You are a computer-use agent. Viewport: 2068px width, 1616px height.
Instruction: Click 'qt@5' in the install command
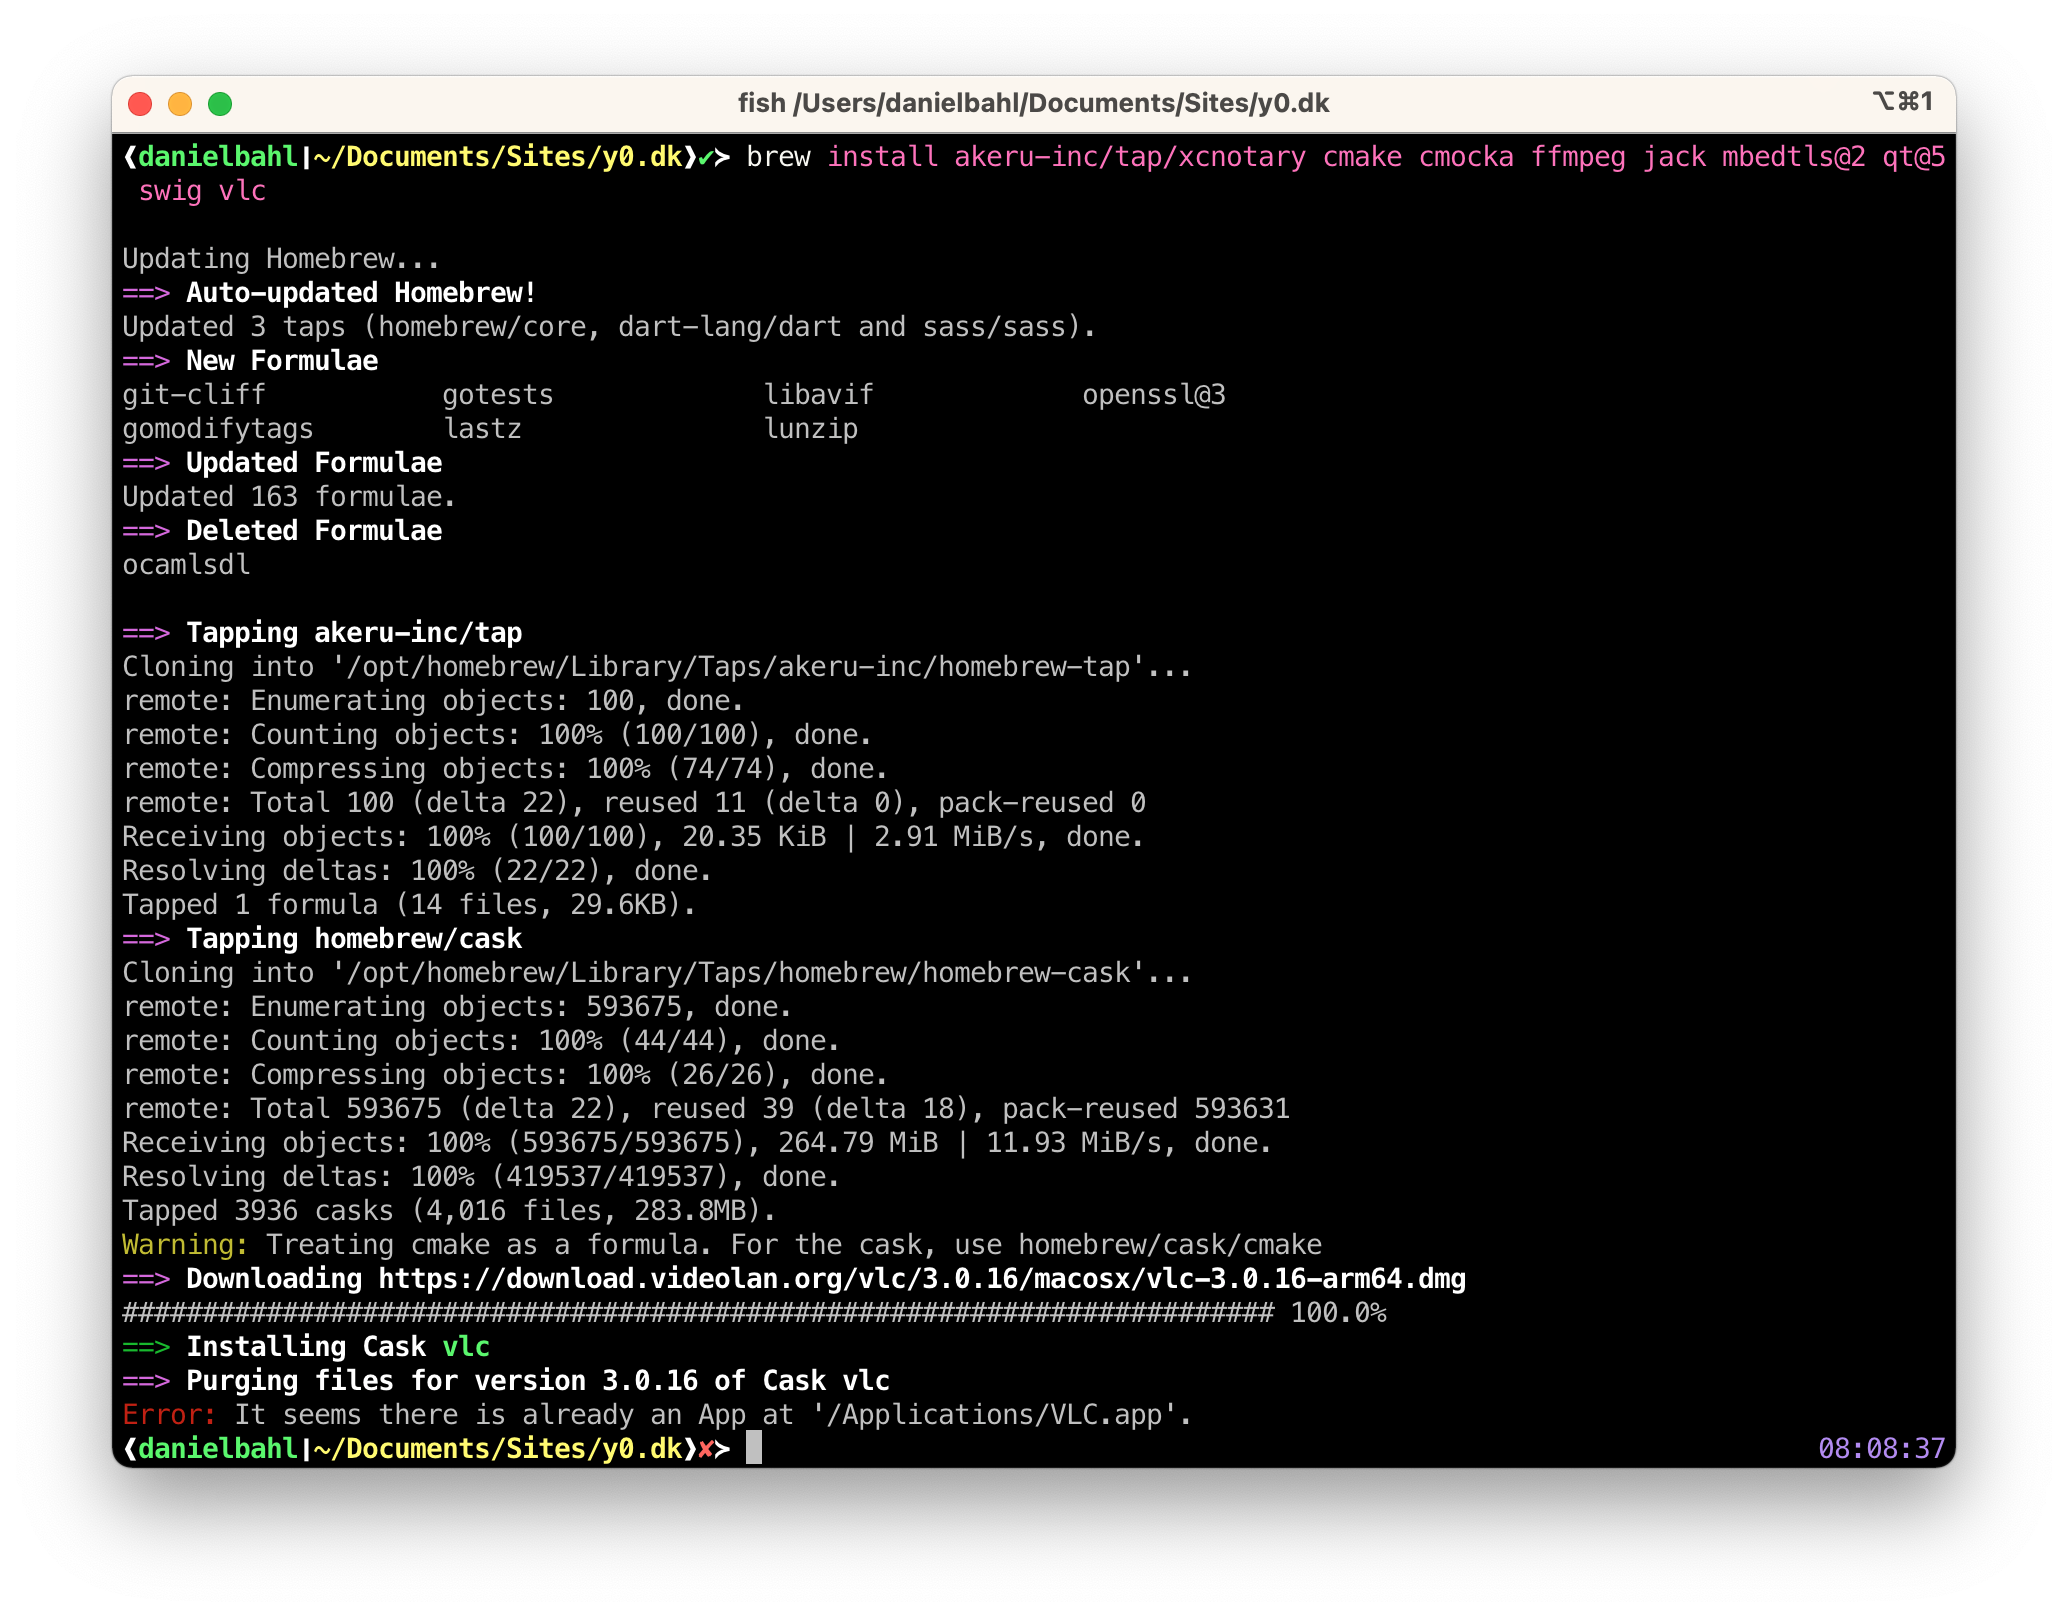coord(1914,158)
